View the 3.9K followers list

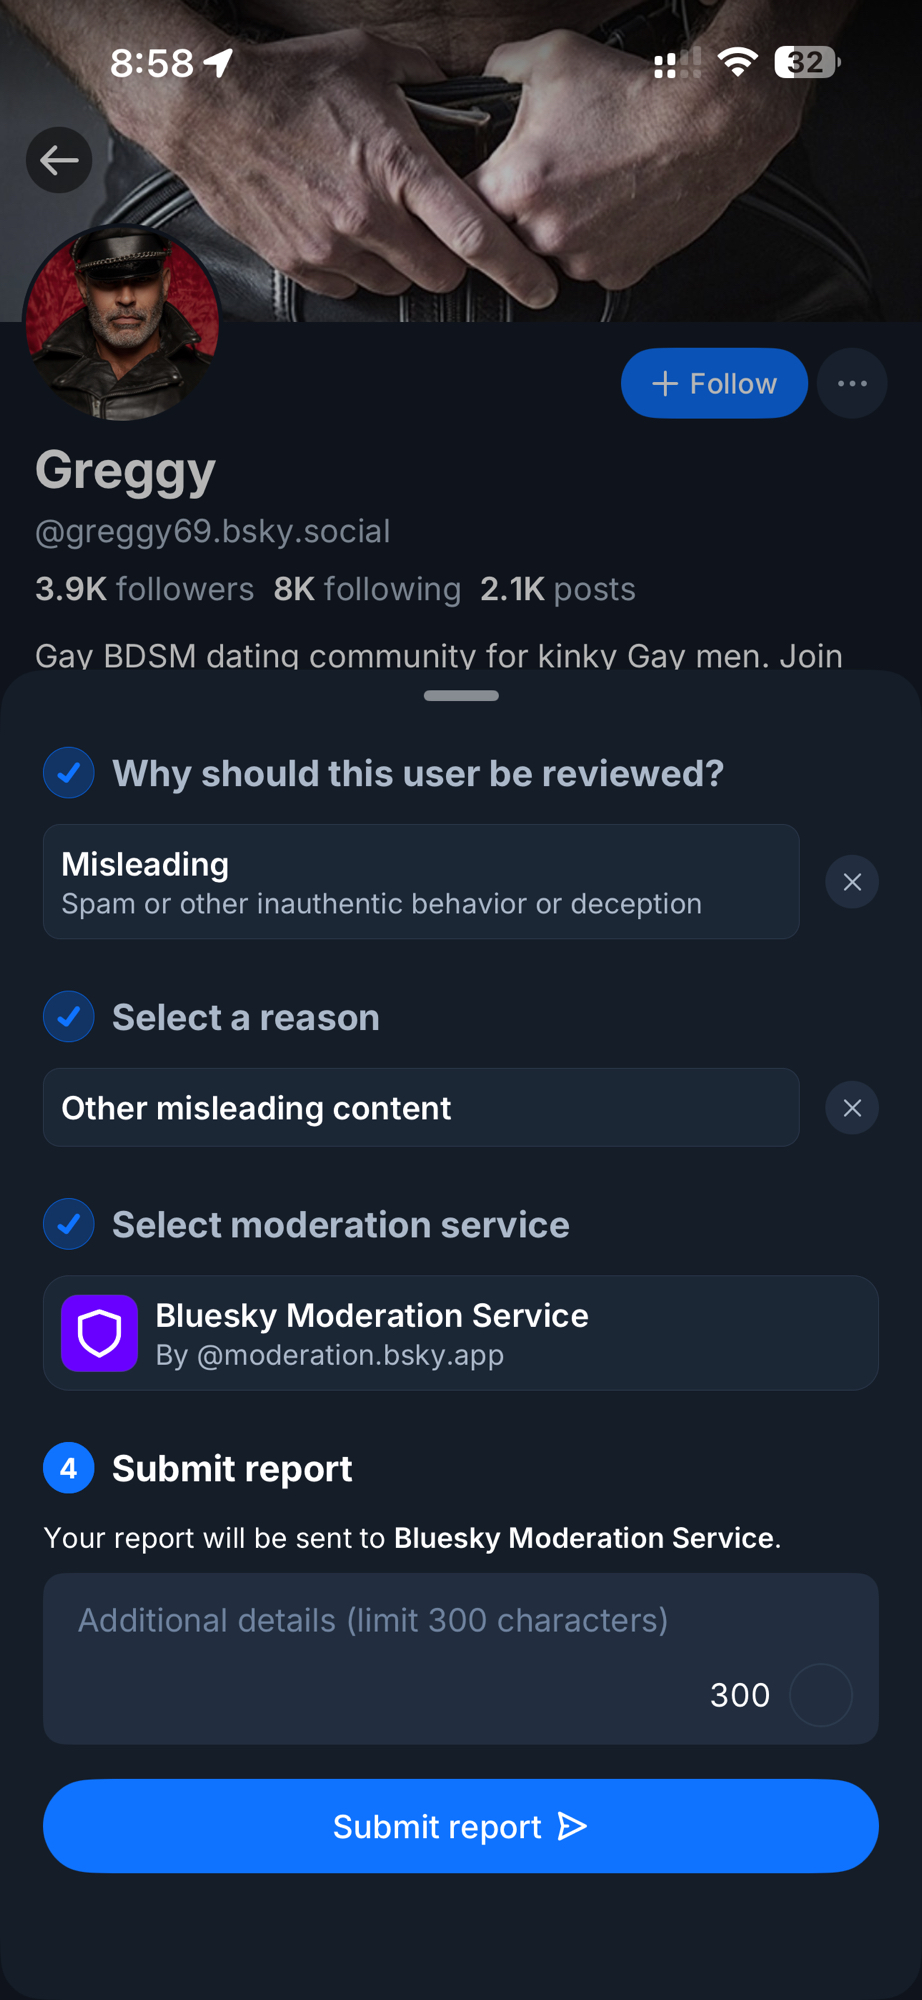(145, 589)
